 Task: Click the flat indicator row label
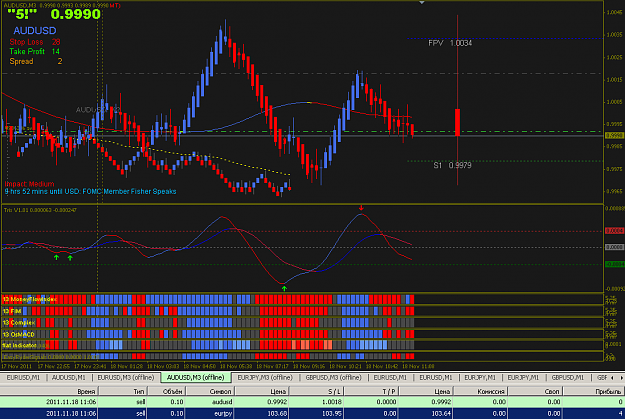(20, 345)
